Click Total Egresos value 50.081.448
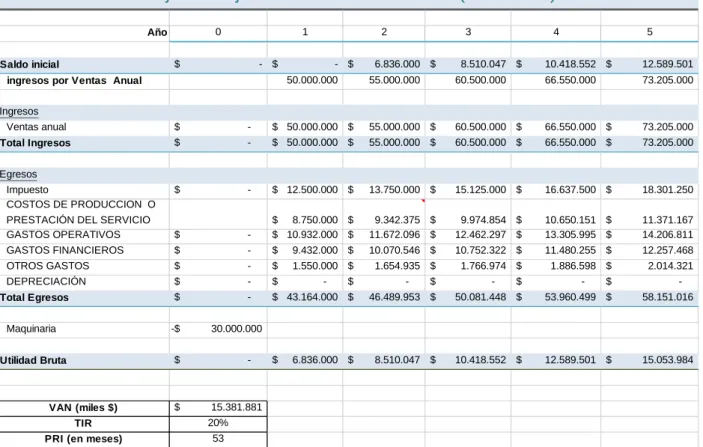This screenshot has height=447, width=703. (480, 297)
